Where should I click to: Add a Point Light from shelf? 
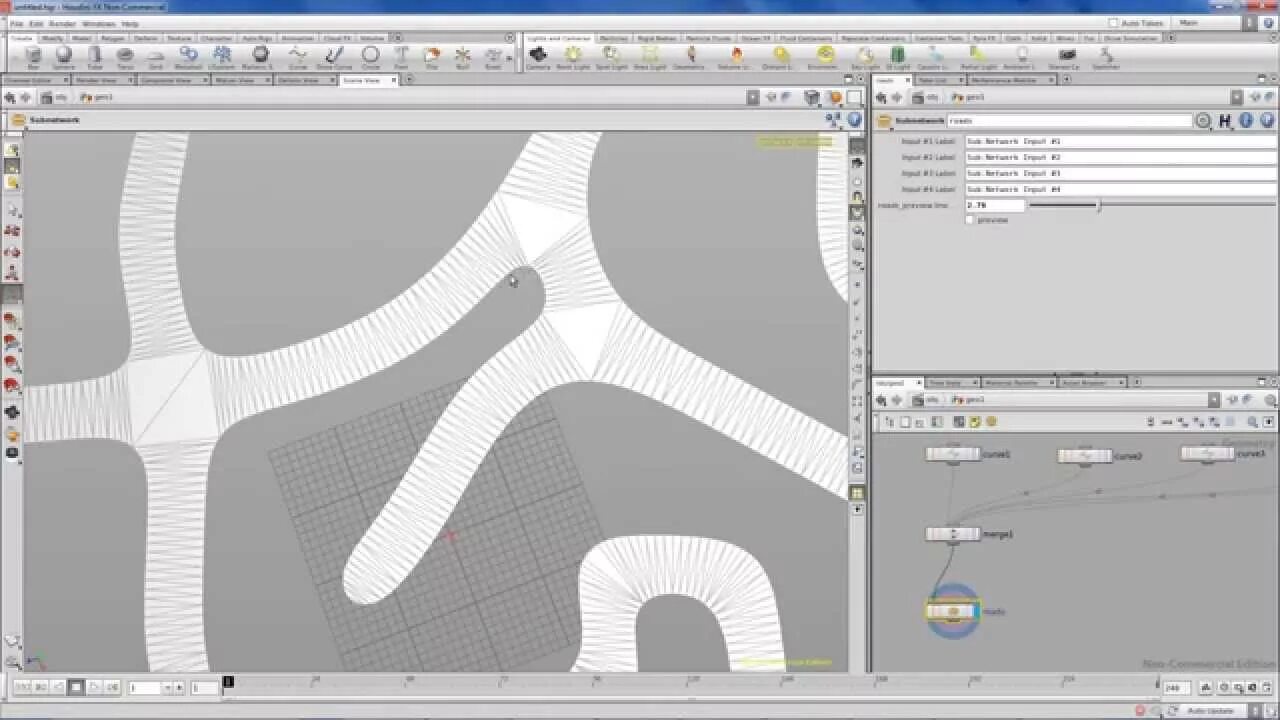pos(573,57)
